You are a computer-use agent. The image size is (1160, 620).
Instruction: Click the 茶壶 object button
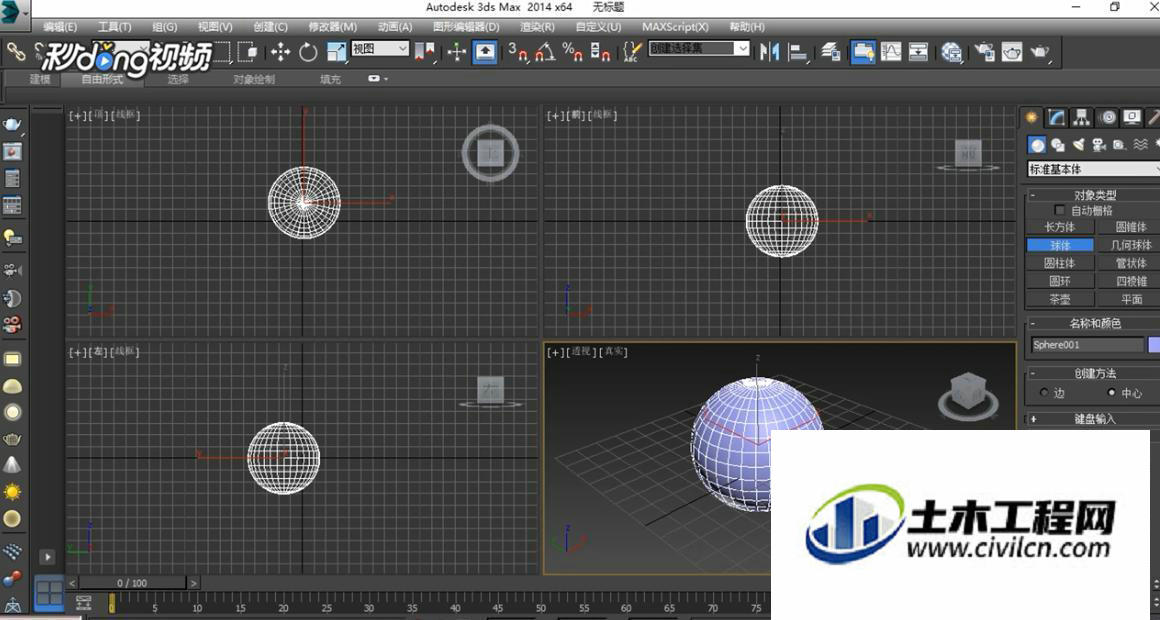coord(1059,299)
